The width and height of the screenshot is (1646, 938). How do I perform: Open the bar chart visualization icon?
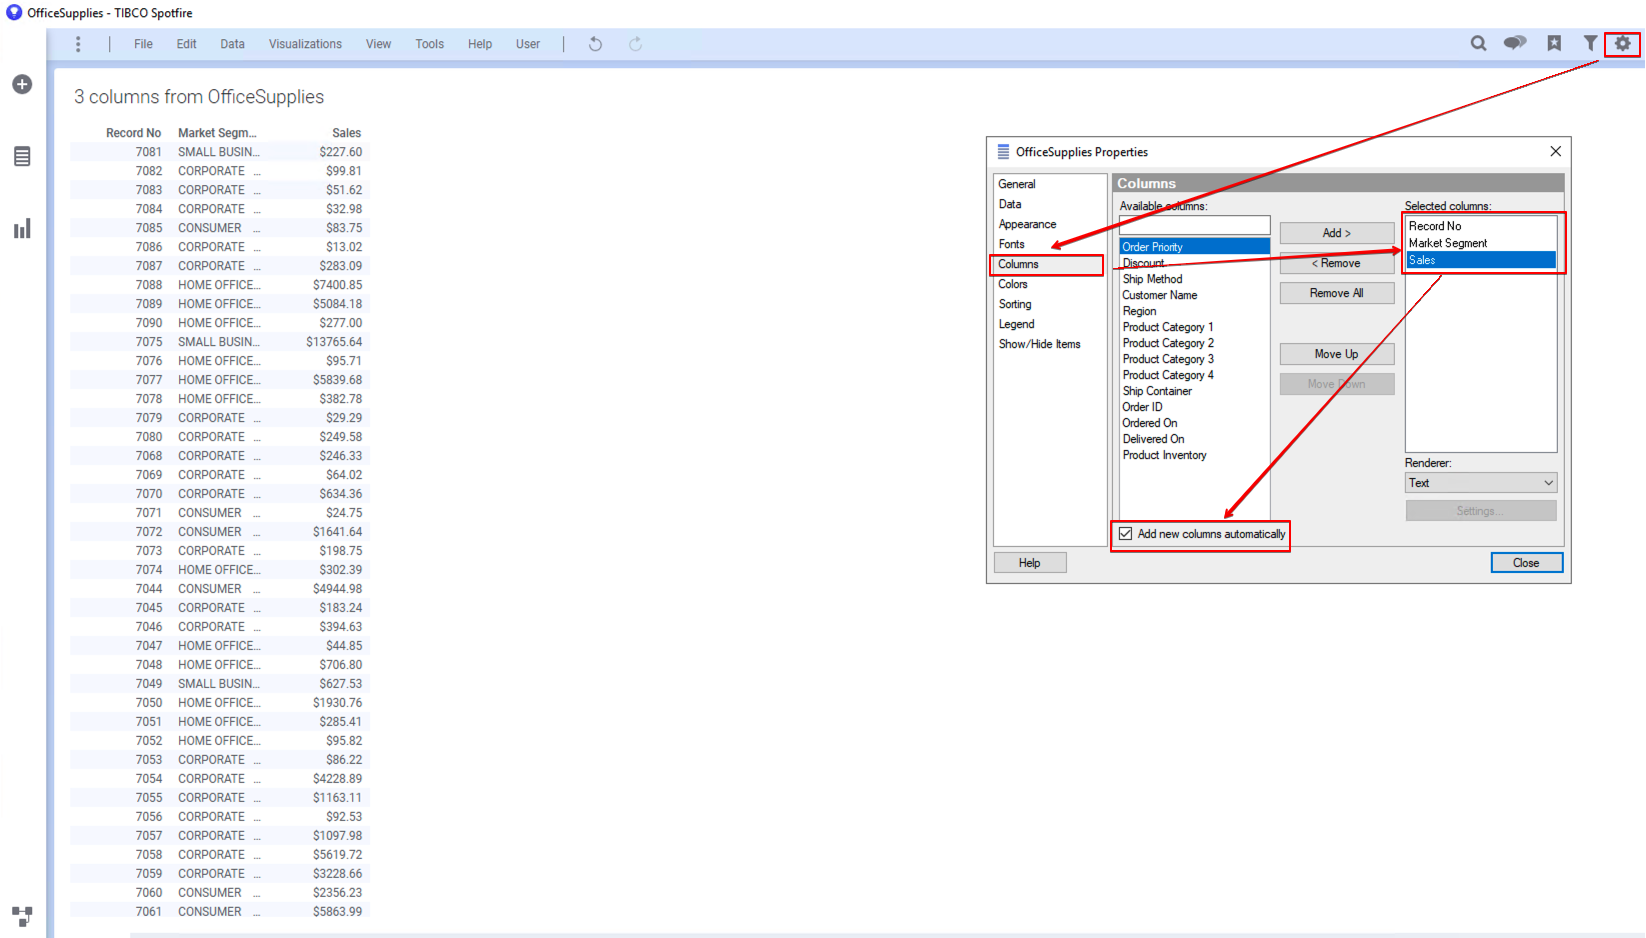tap(22, 228)
